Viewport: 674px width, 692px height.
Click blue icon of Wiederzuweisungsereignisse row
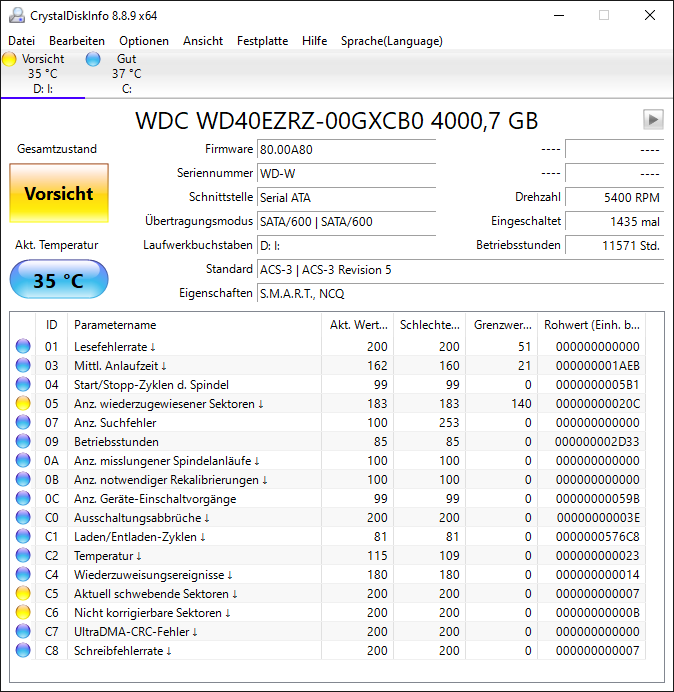(23, 574)
